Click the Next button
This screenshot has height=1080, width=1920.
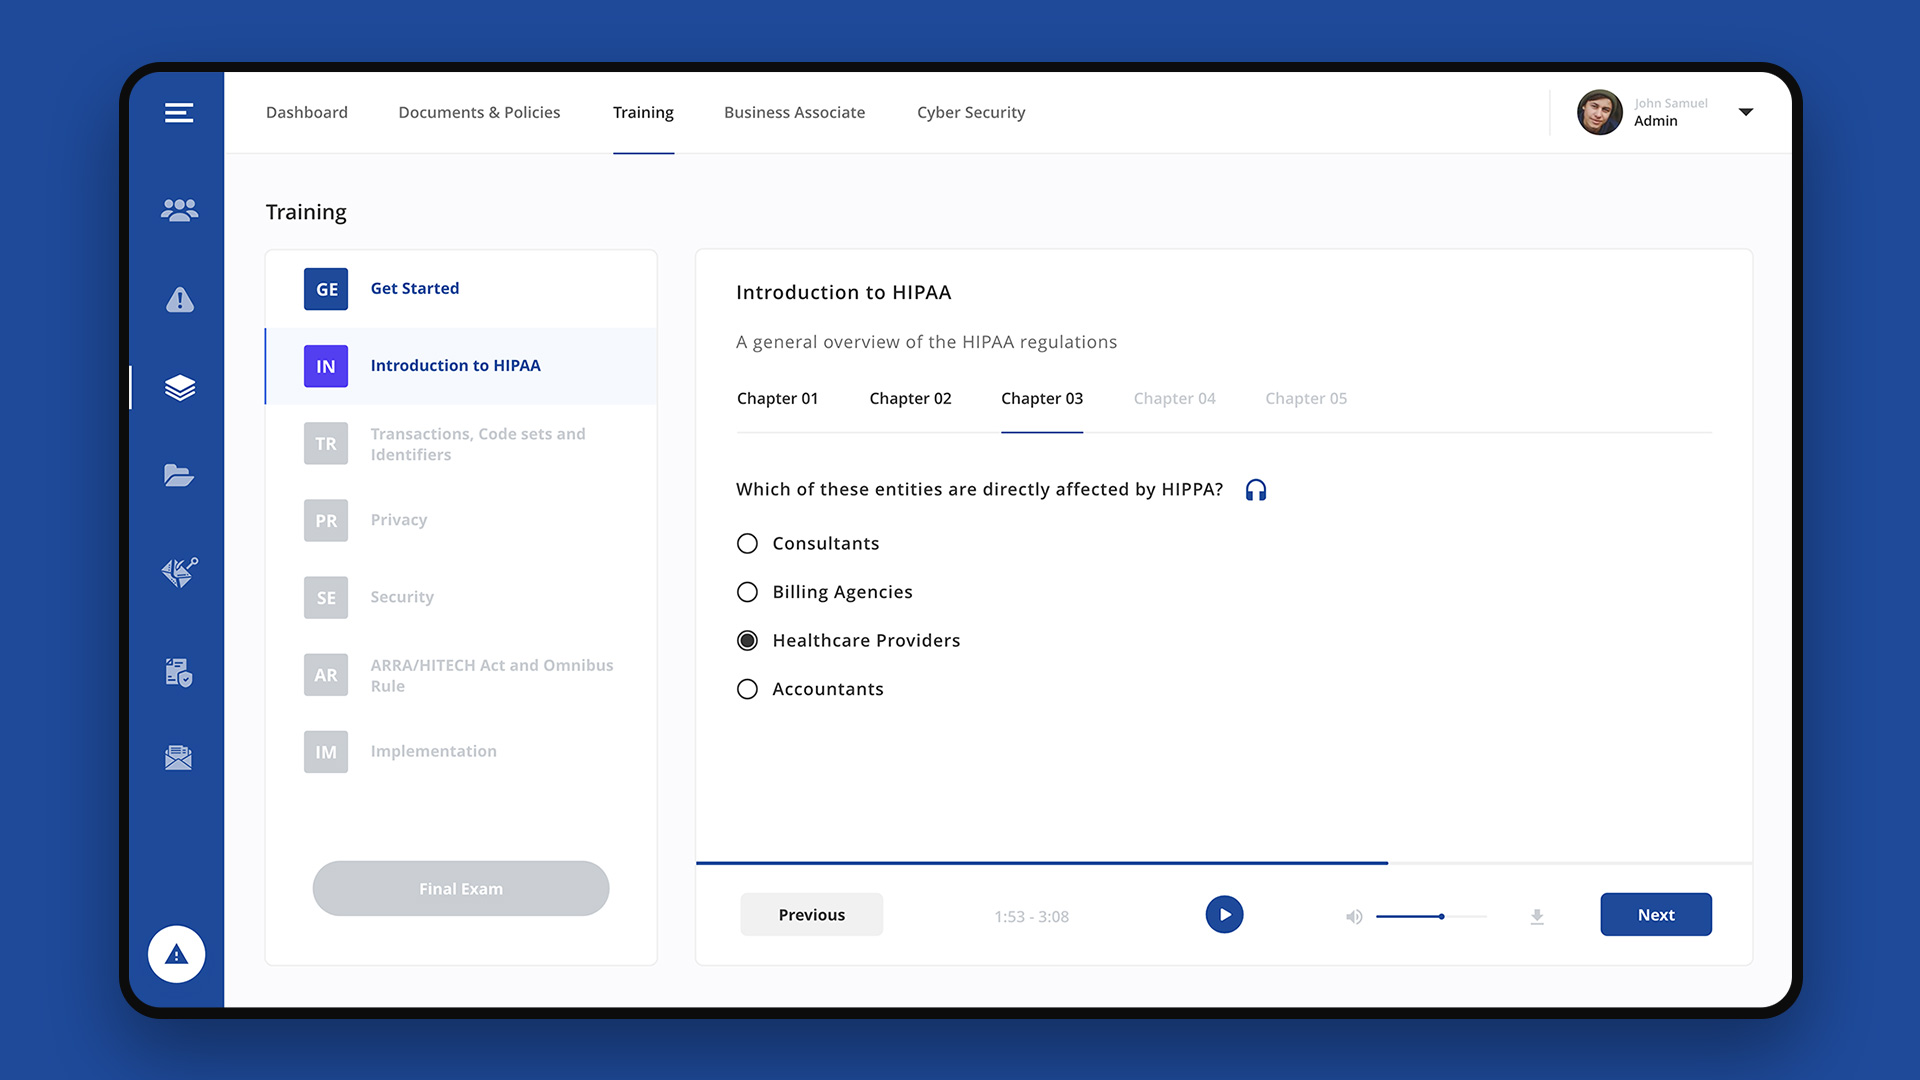(x=1655, y=915)
